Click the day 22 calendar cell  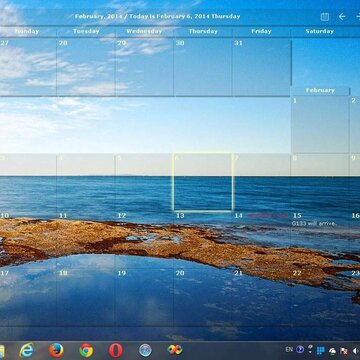[x=320, y=297]
